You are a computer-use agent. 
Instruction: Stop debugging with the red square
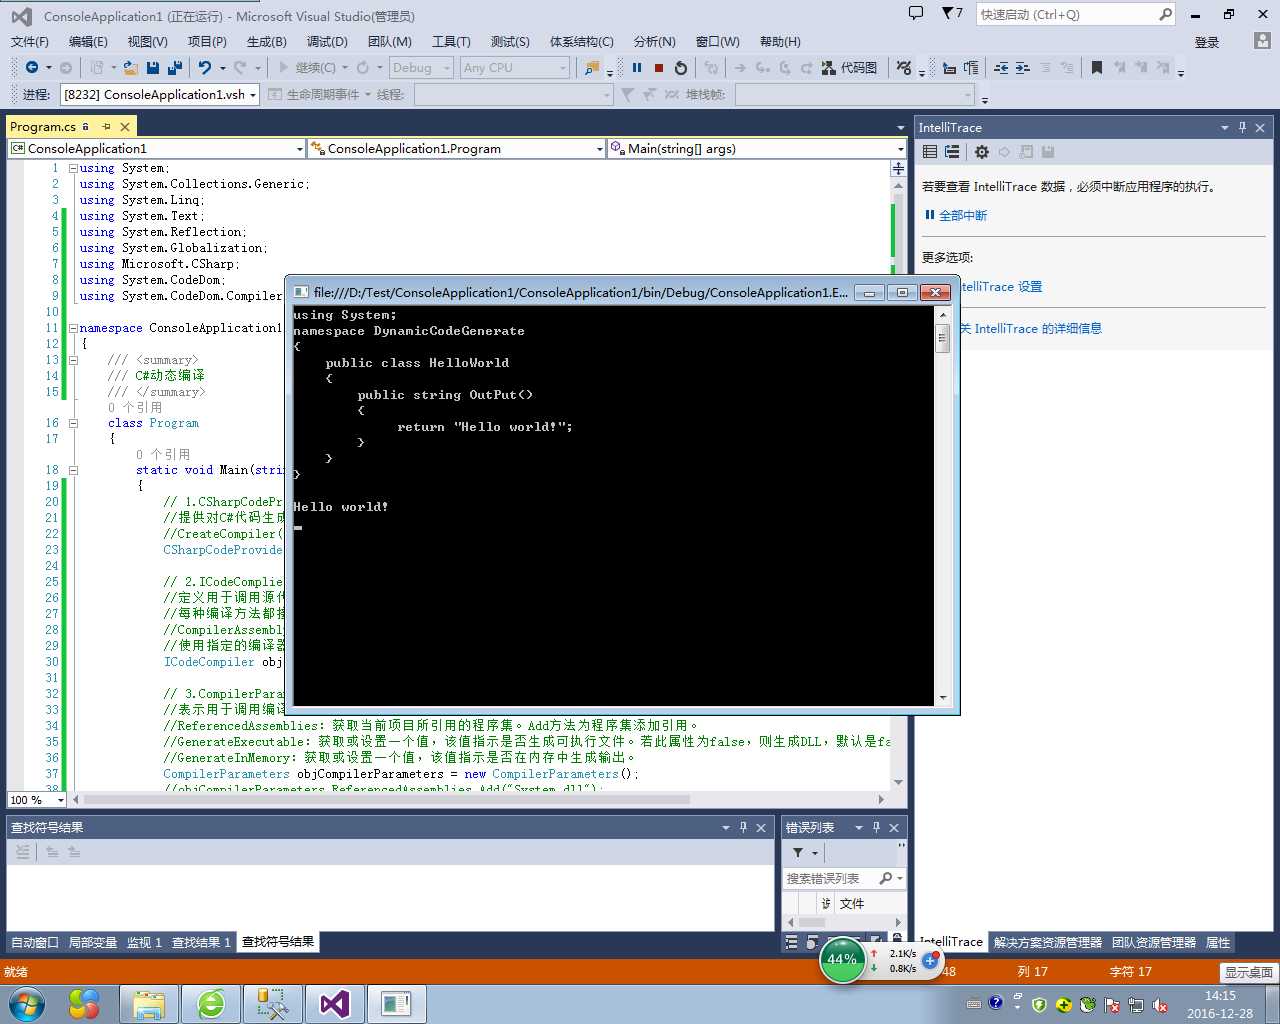(659, 68)
